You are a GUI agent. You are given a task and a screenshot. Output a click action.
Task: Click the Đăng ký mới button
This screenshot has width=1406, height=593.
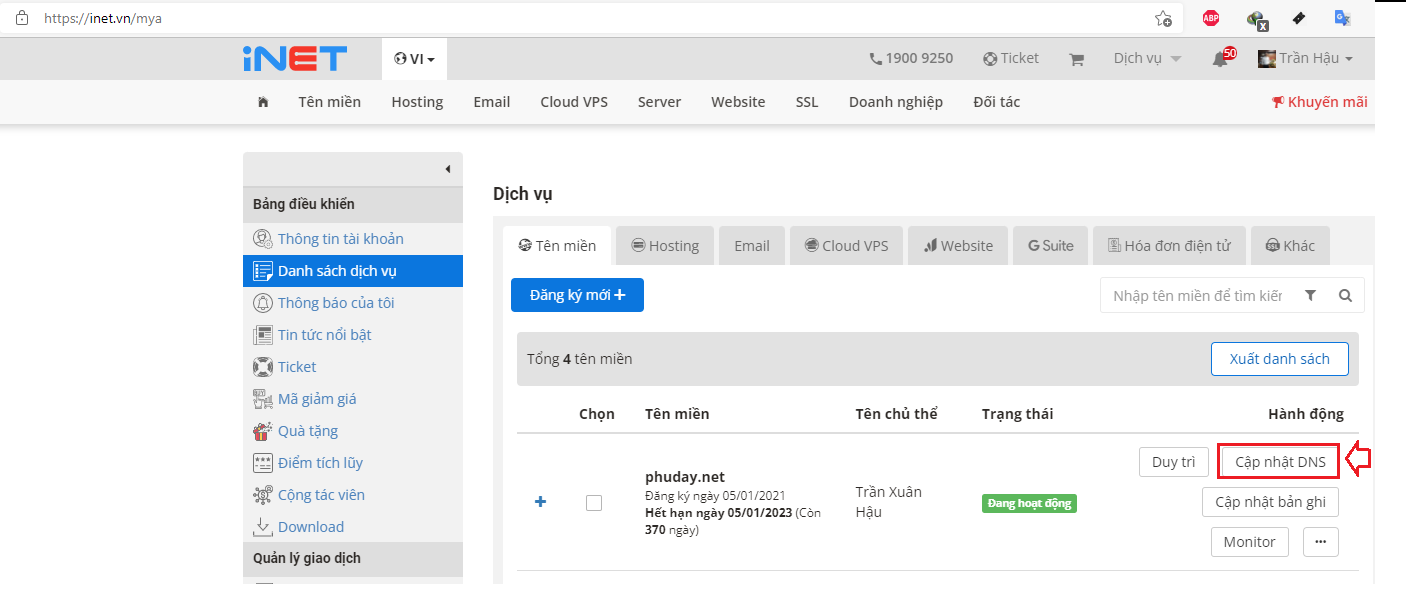point(577,295)
